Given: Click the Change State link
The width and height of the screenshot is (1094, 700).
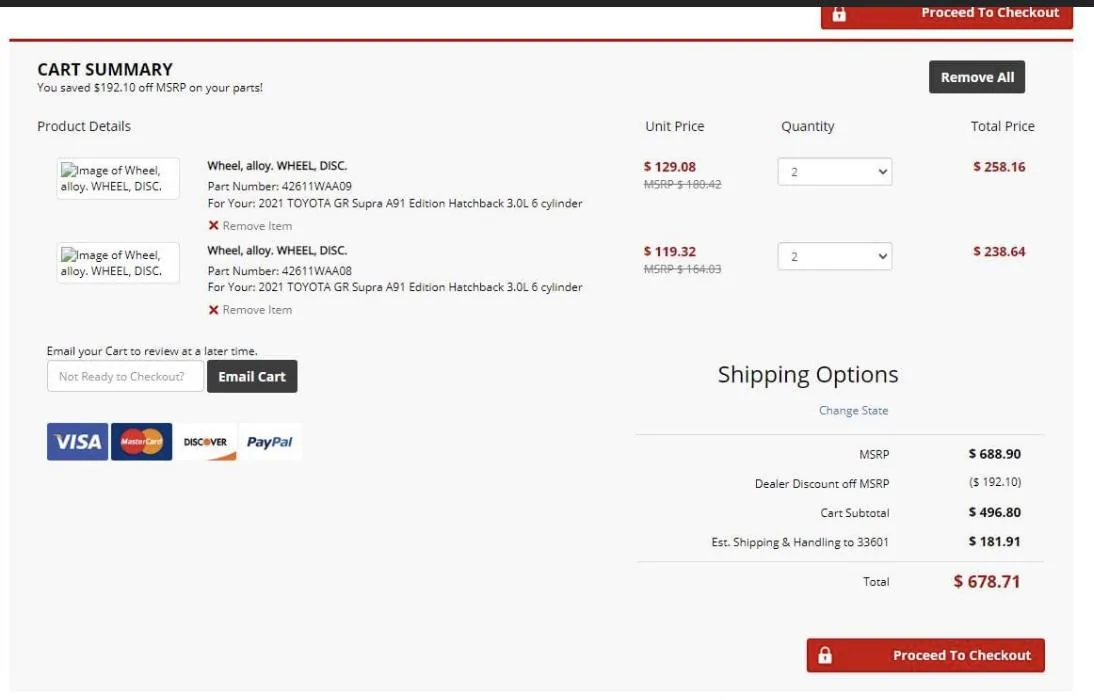Looking at the screenshot, I should pyautogui.click(x=853, y=410).
